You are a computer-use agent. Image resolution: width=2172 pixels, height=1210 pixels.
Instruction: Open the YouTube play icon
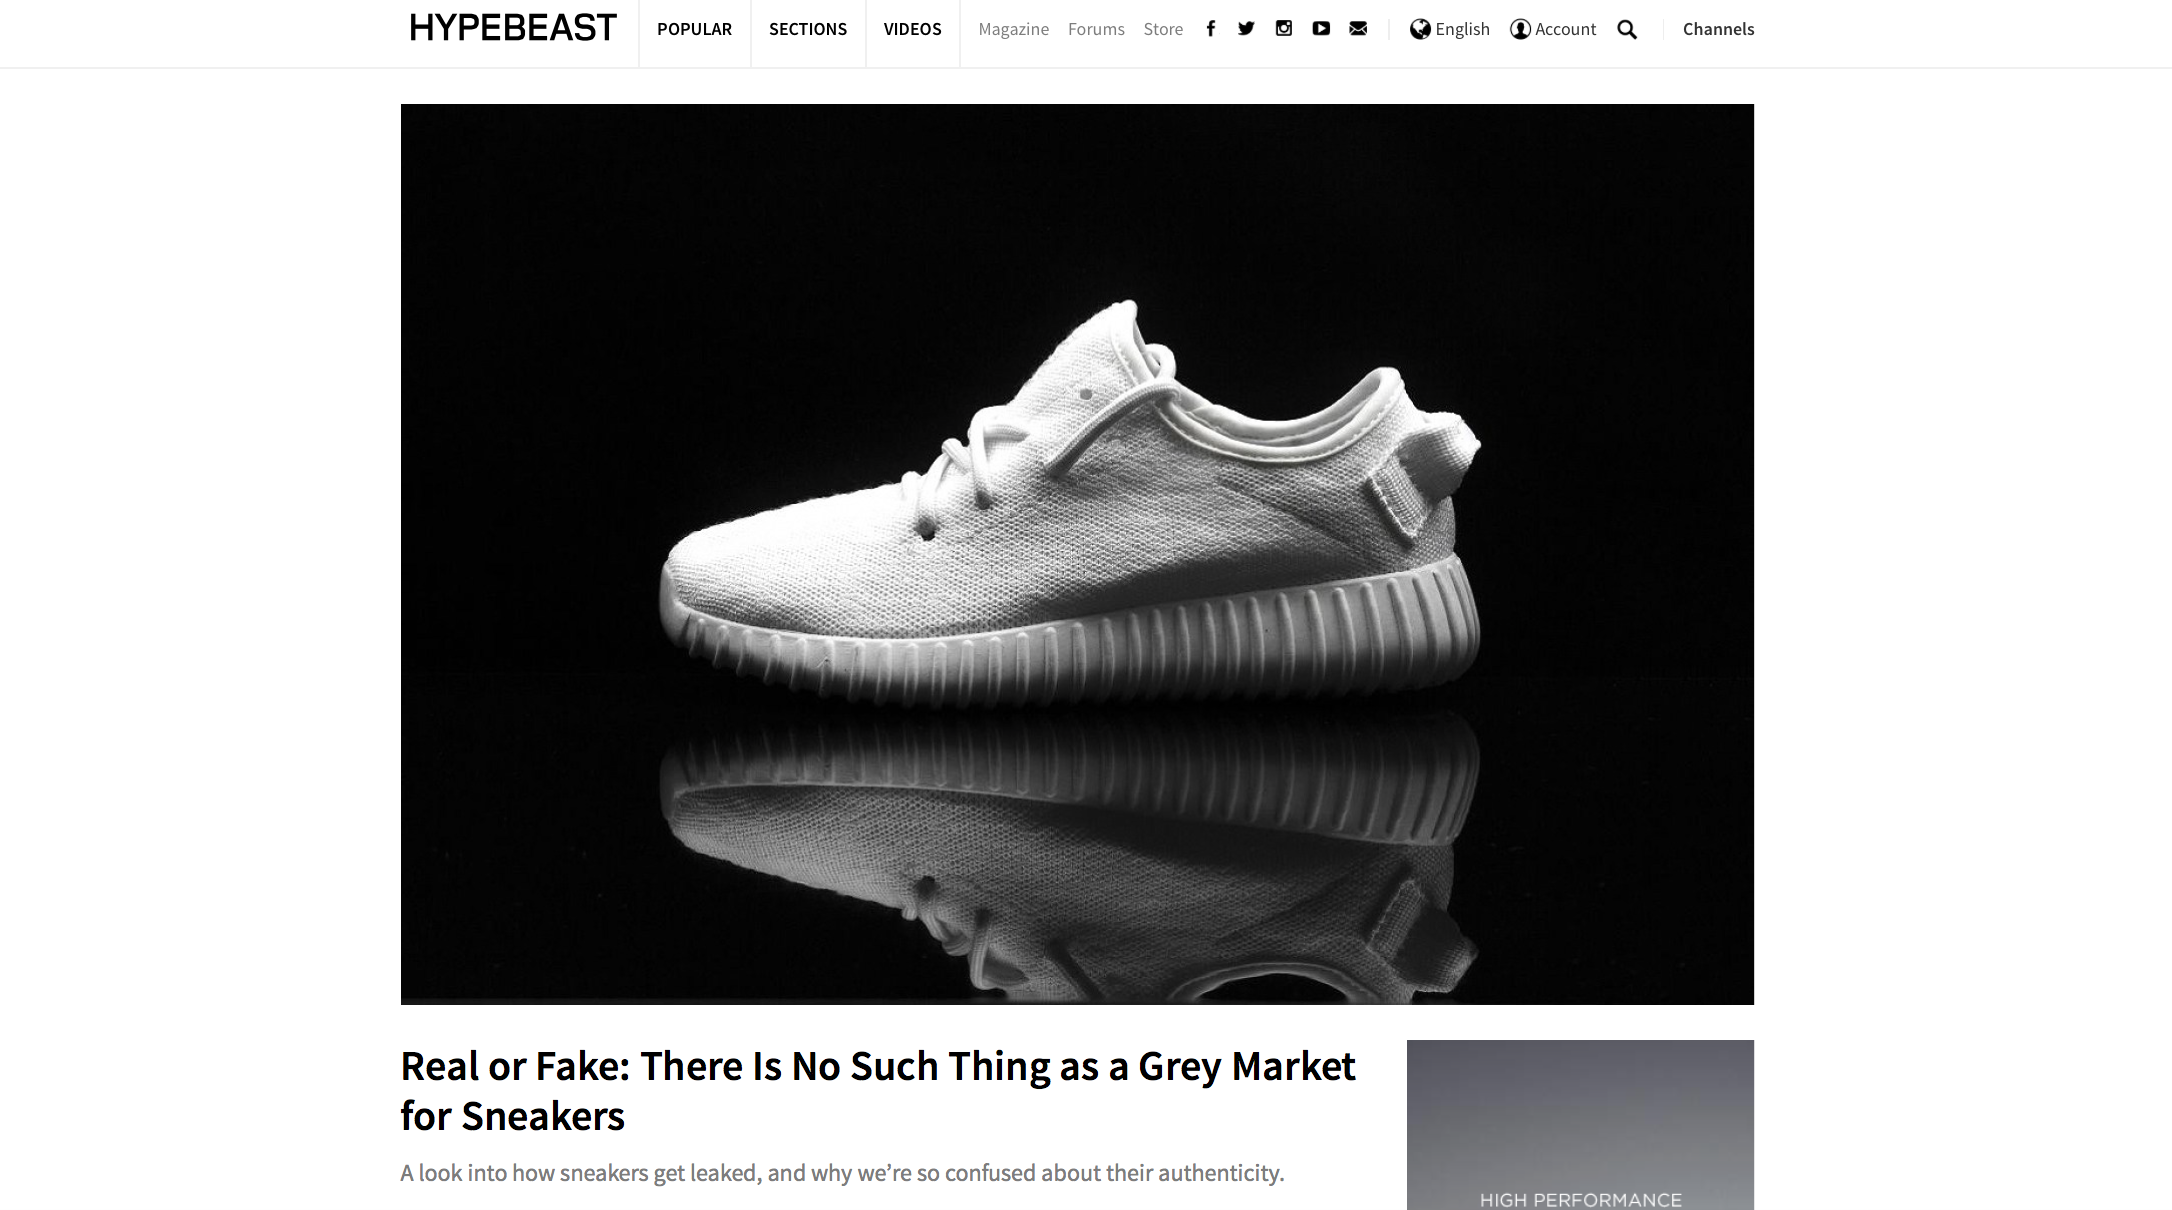[1321, 29]
